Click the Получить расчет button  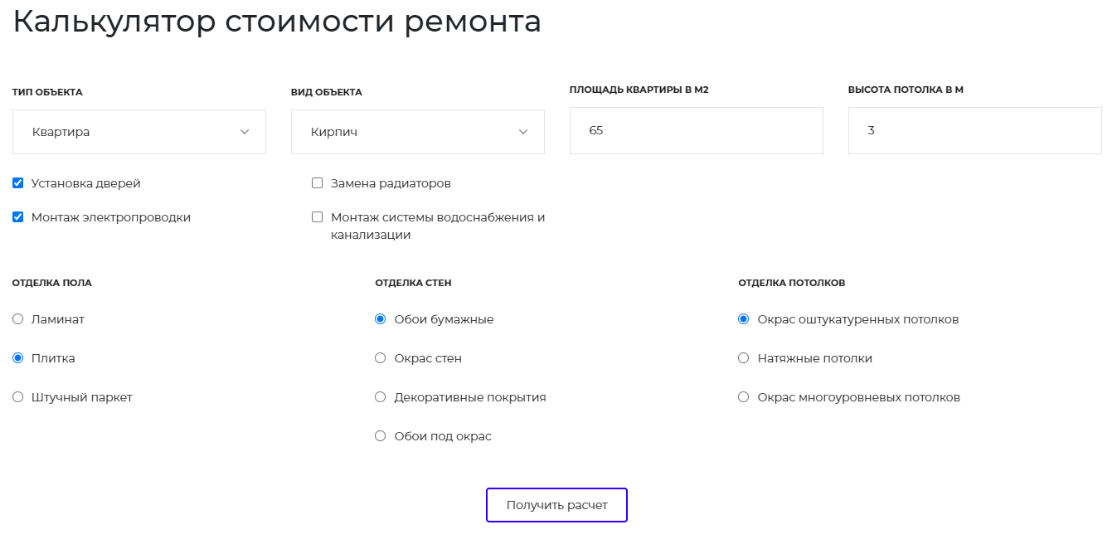click(557, 505)
